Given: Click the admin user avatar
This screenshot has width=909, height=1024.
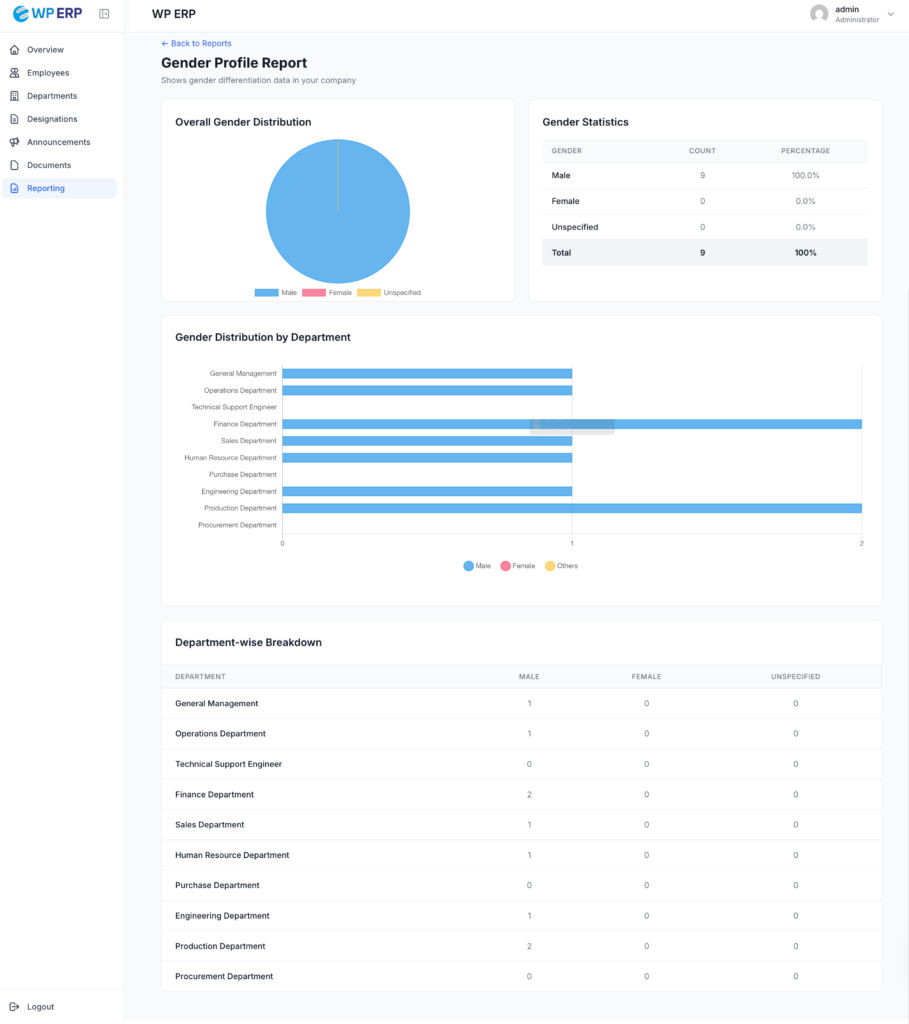Looking at the screenshot, I should point(819,14).
